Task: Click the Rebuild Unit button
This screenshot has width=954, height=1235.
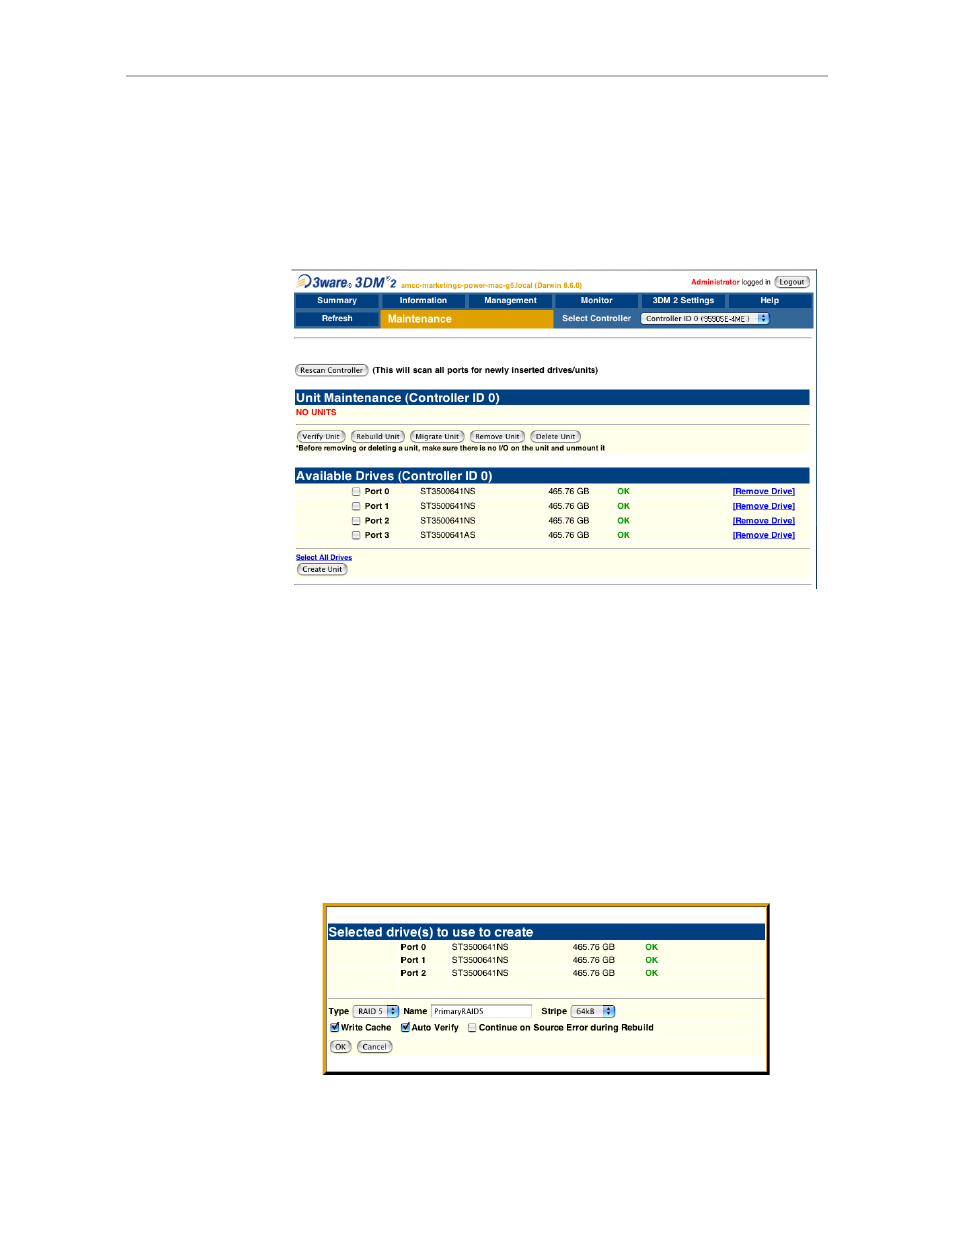Action: (x=377, y=436)
